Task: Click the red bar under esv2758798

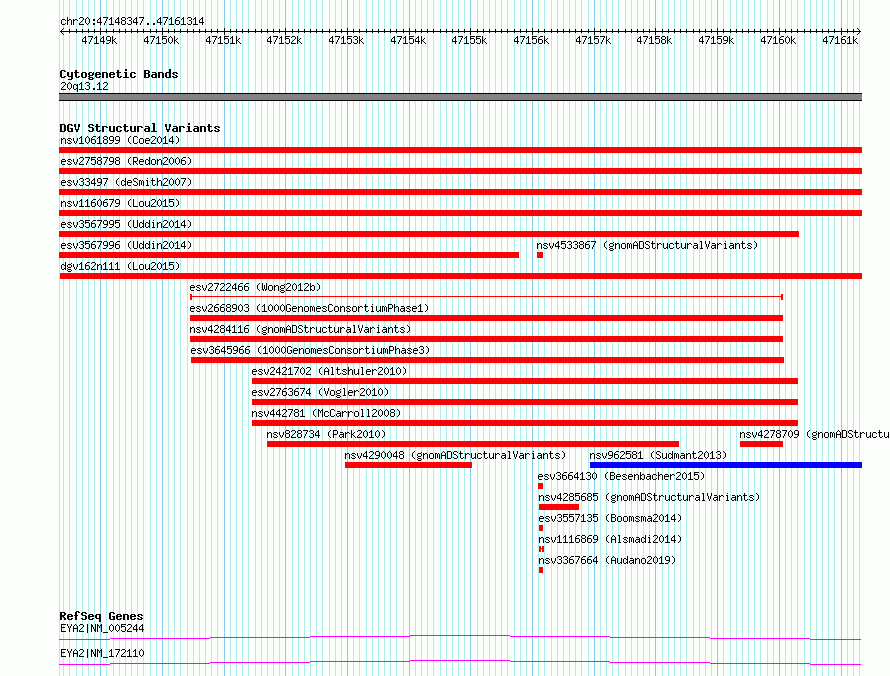Action: point(460,171)
